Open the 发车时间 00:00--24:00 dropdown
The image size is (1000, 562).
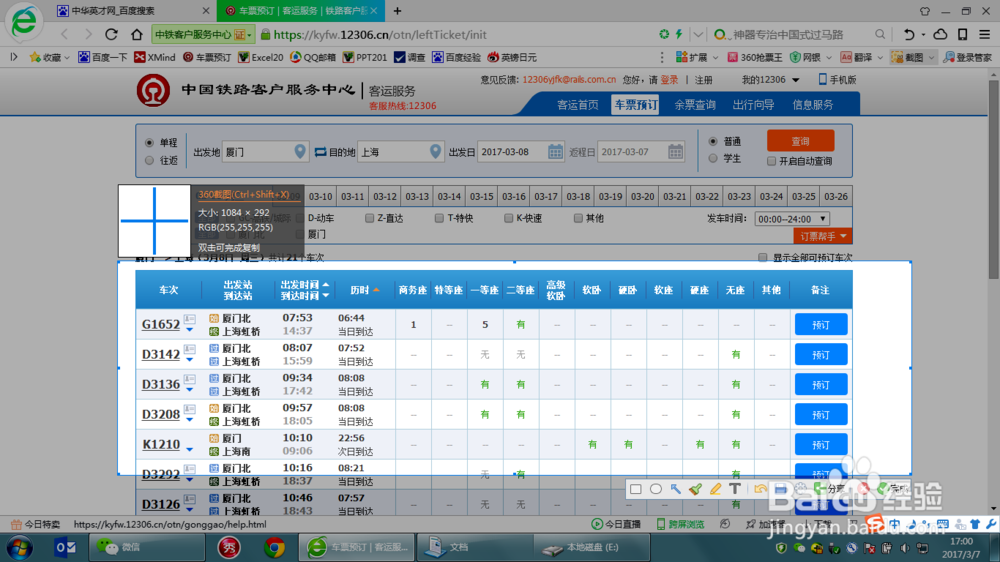[791, 219]
